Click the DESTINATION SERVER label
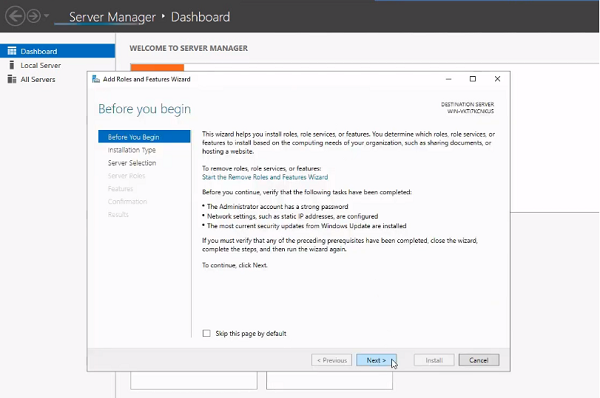The width and height of the screenshot is (600, 398). (467, 104)
